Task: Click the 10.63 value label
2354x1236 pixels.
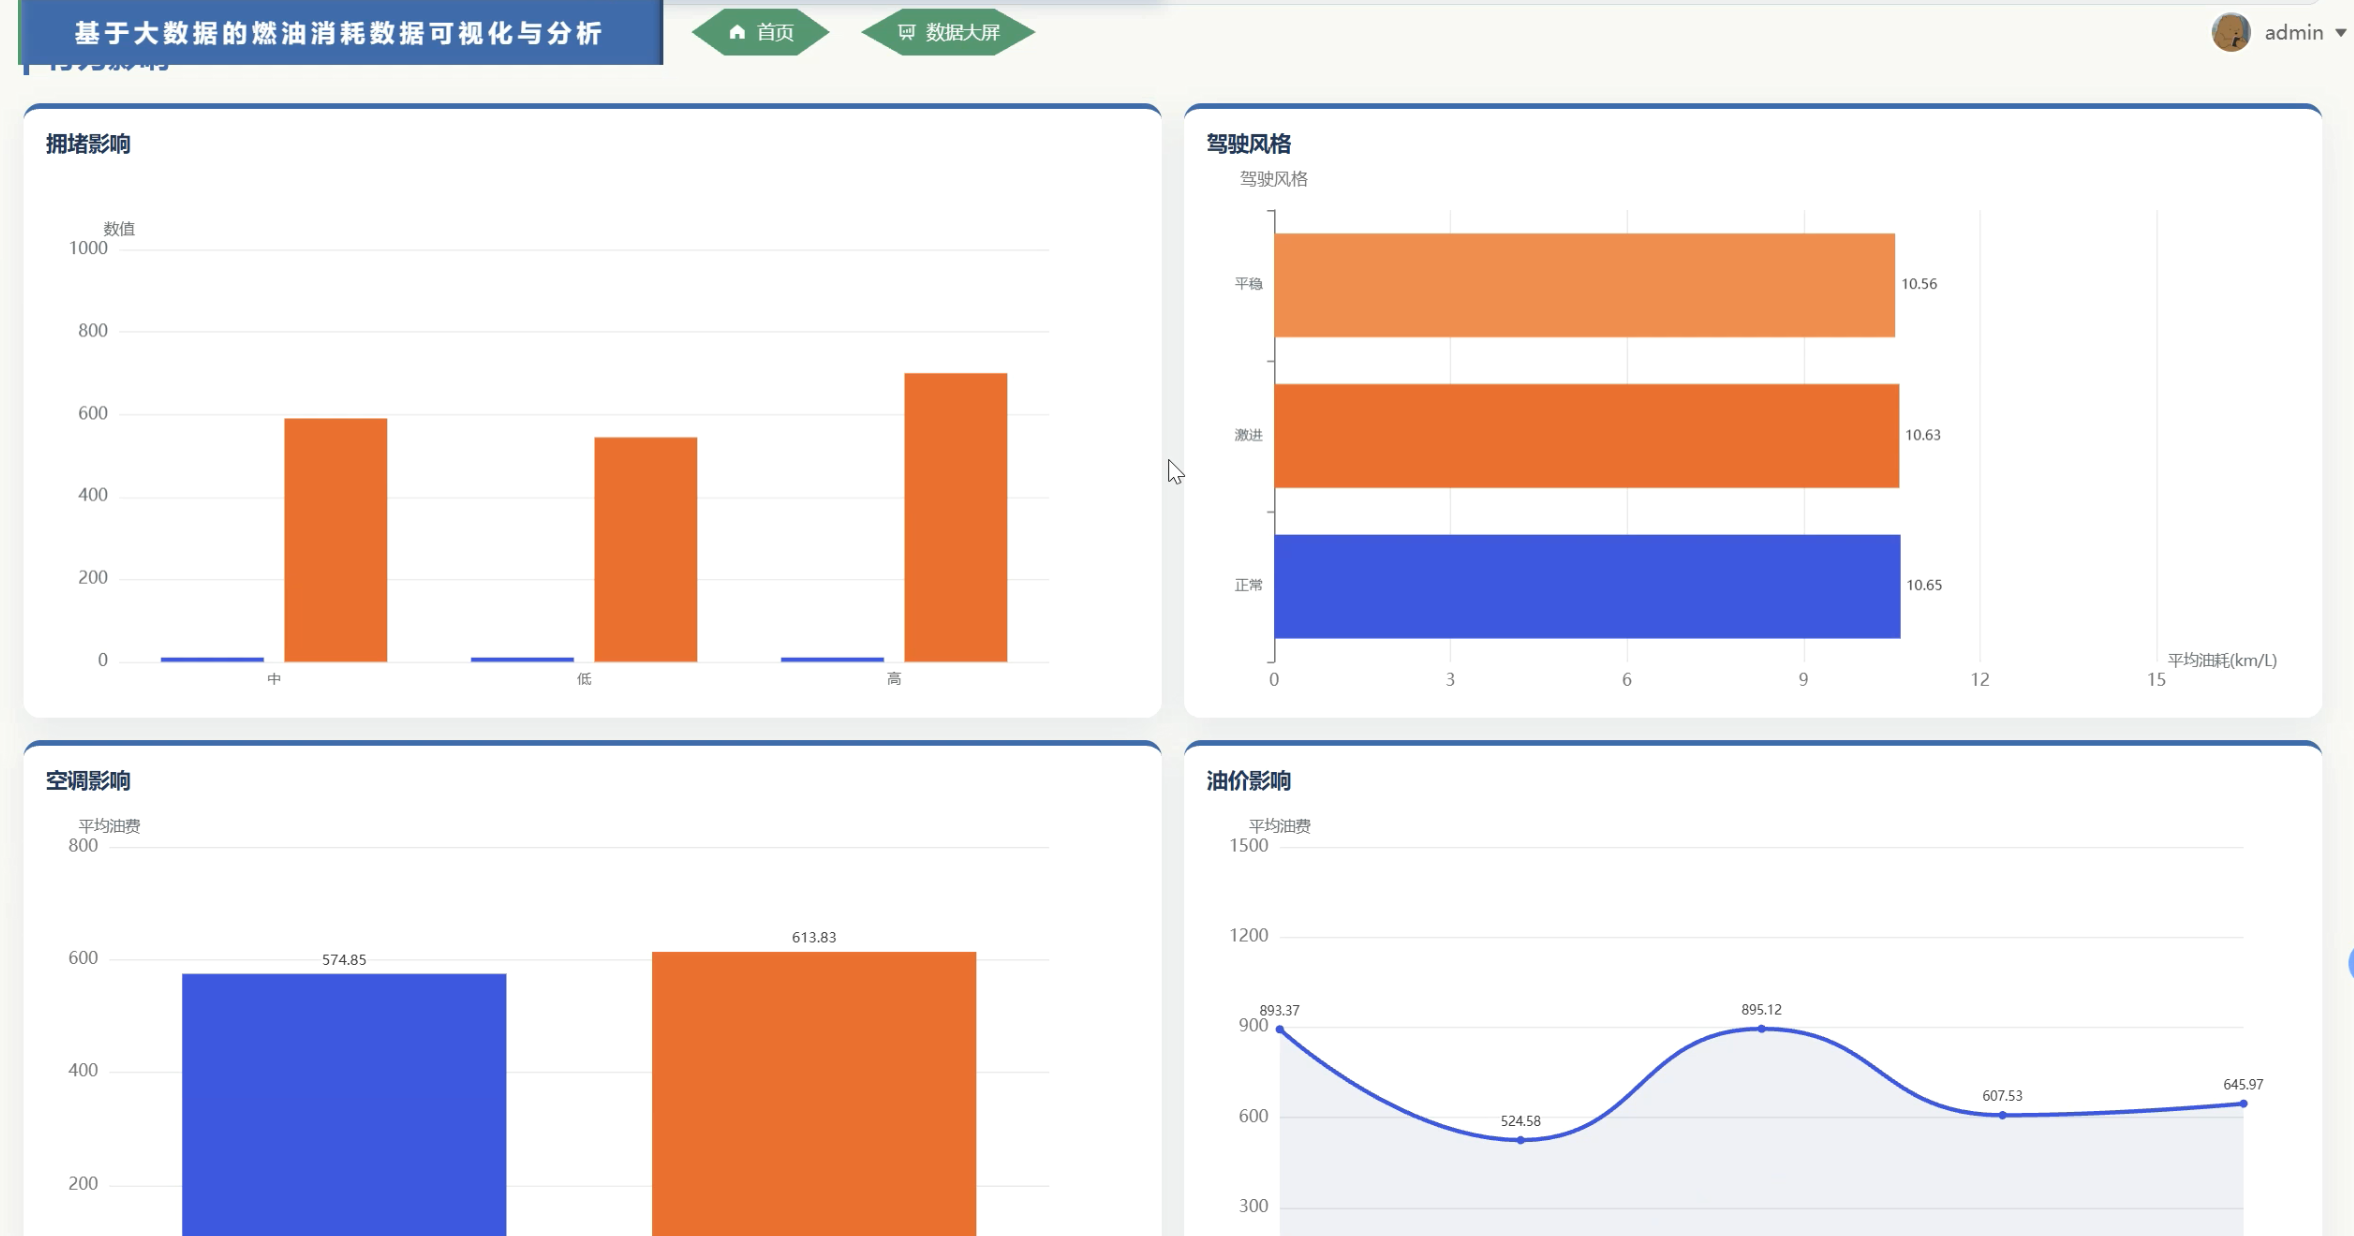Action: tap(1922, 435)
